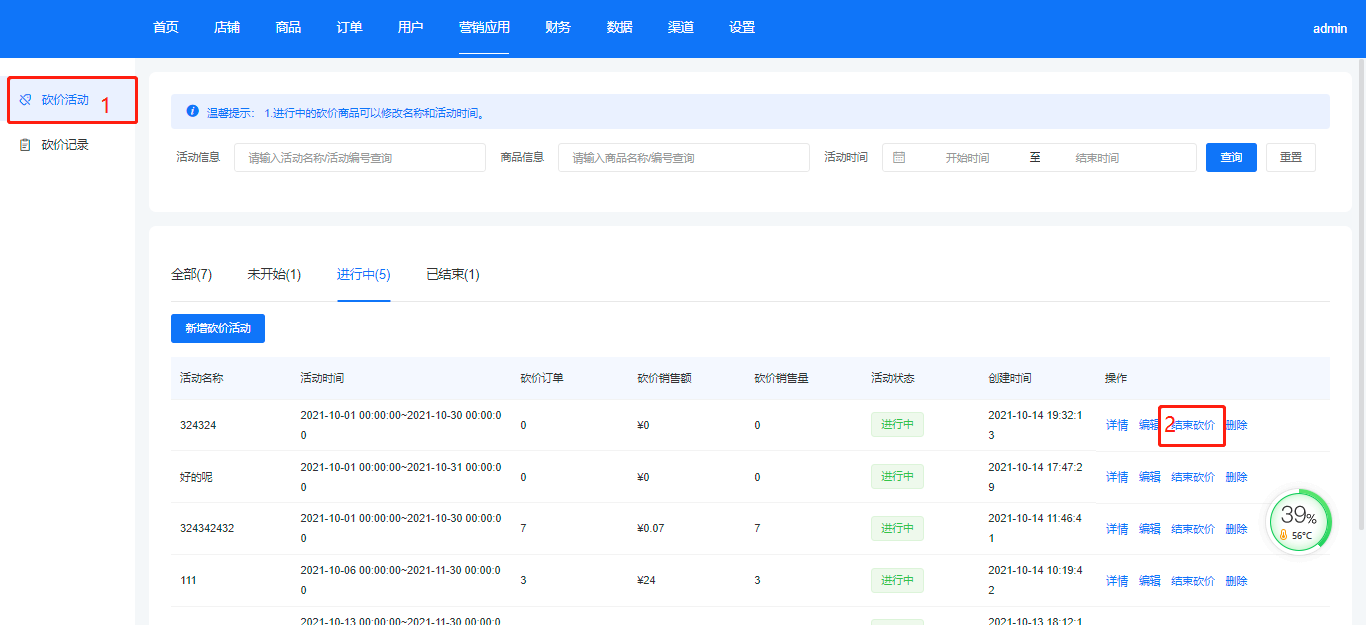Click the circular 39% performance widget
Image resolution: width=1366 pixels, height=625 pixels.
coord(1299,521)
